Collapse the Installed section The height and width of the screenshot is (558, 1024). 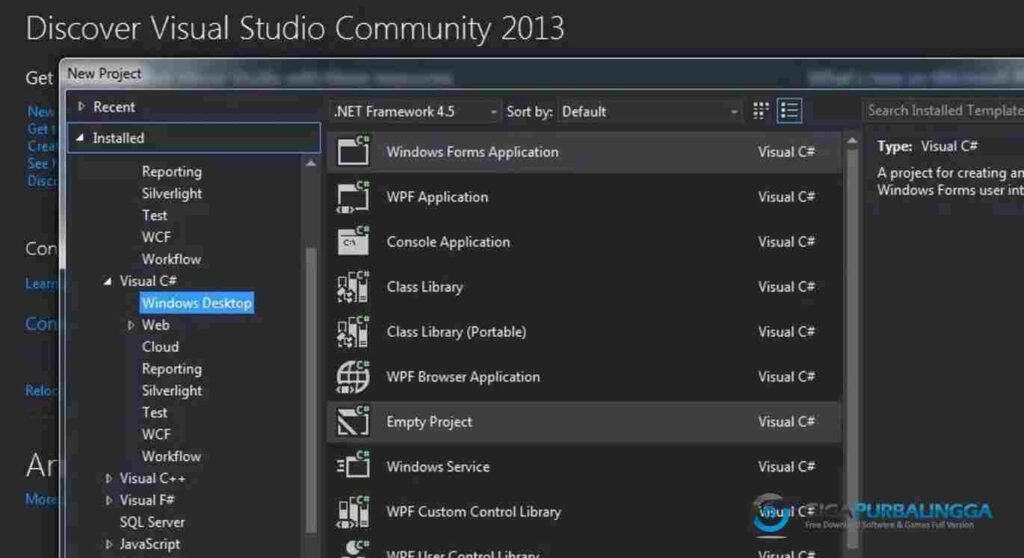80,138
